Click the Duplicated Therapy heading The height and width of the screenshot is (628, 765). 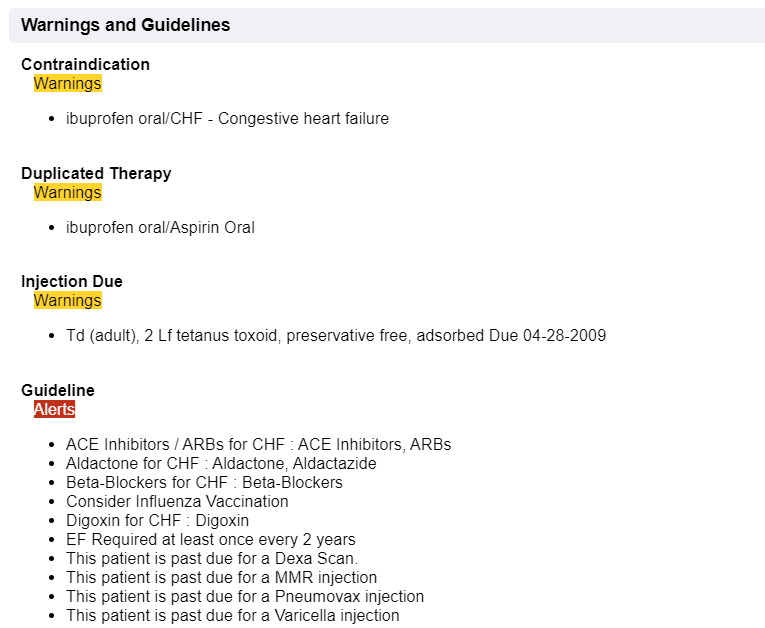coord(96,173)
